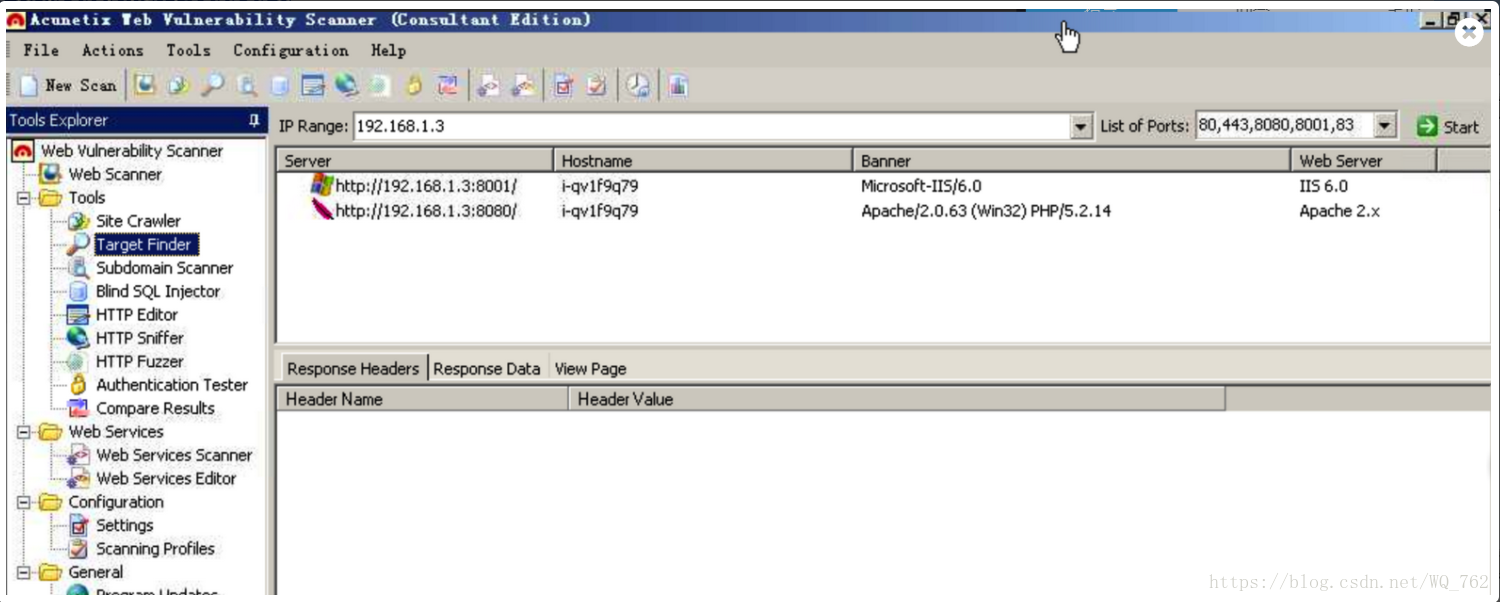The image size is (1500, 602).
Task: Select Web Services Editor in the tree
Action: coord(166,478)
